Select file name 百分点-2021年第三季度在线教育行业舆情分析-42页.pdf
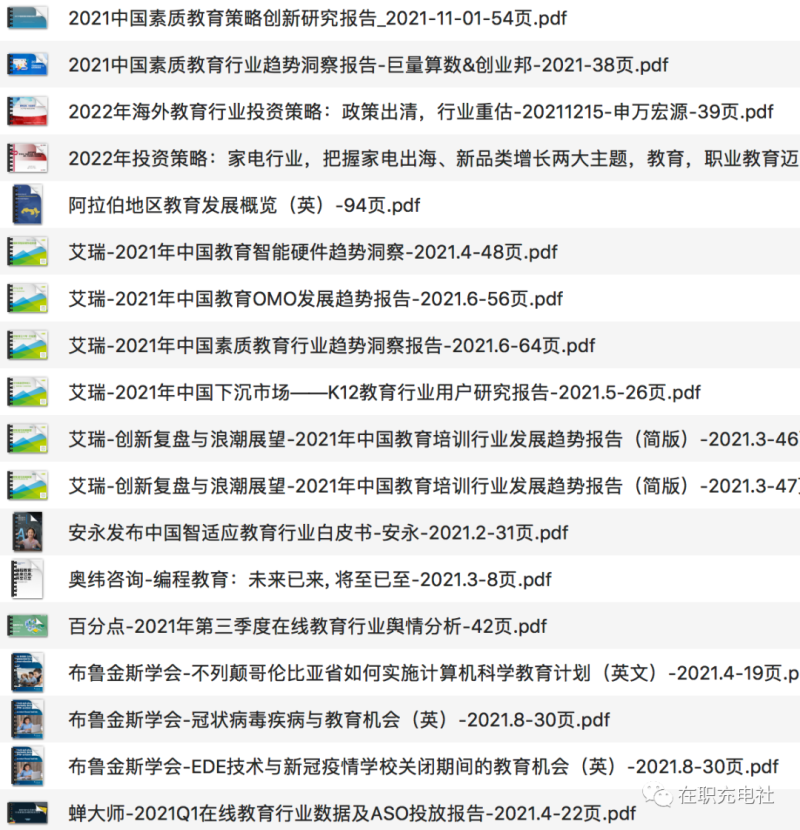The image size is (800, 830). coord(308,626)
